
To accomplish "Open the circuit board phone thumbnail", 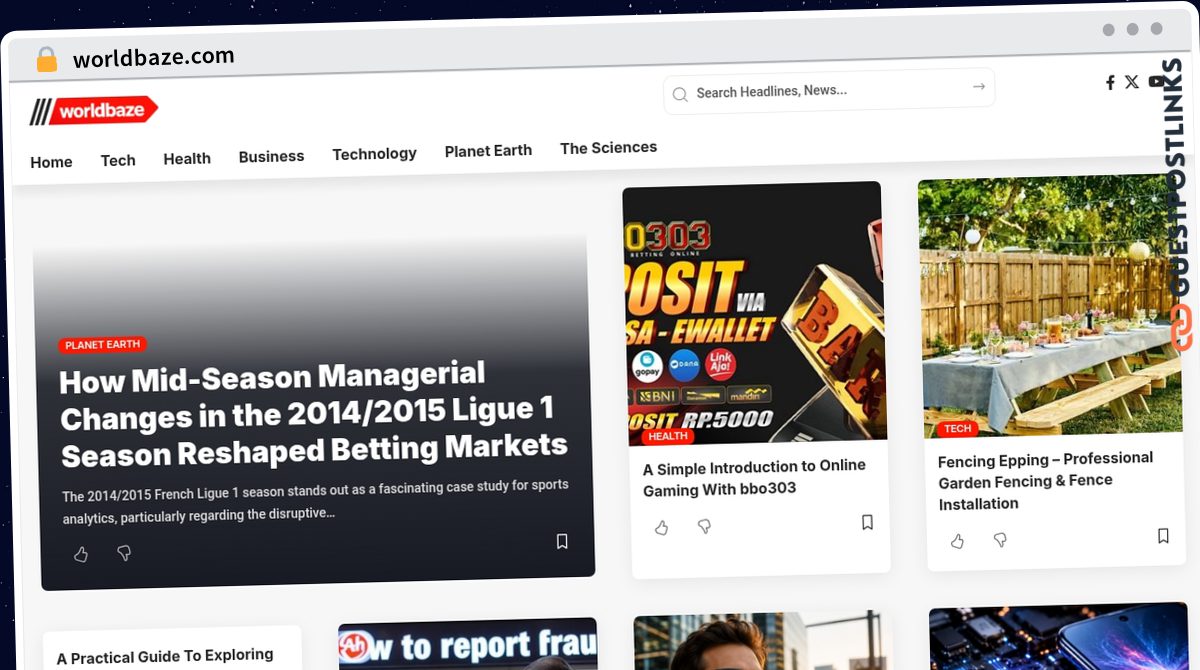I will point(1060,636).
